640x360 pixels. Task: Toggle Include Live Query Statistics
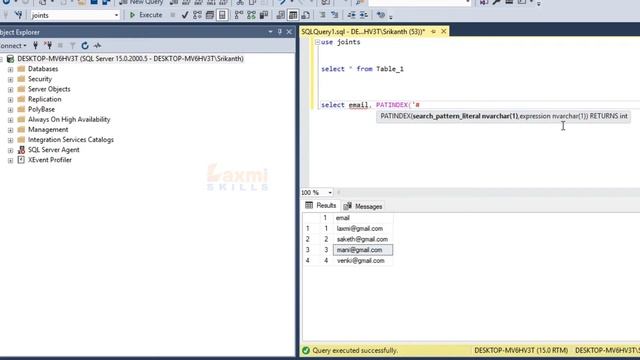coord(251,15)
